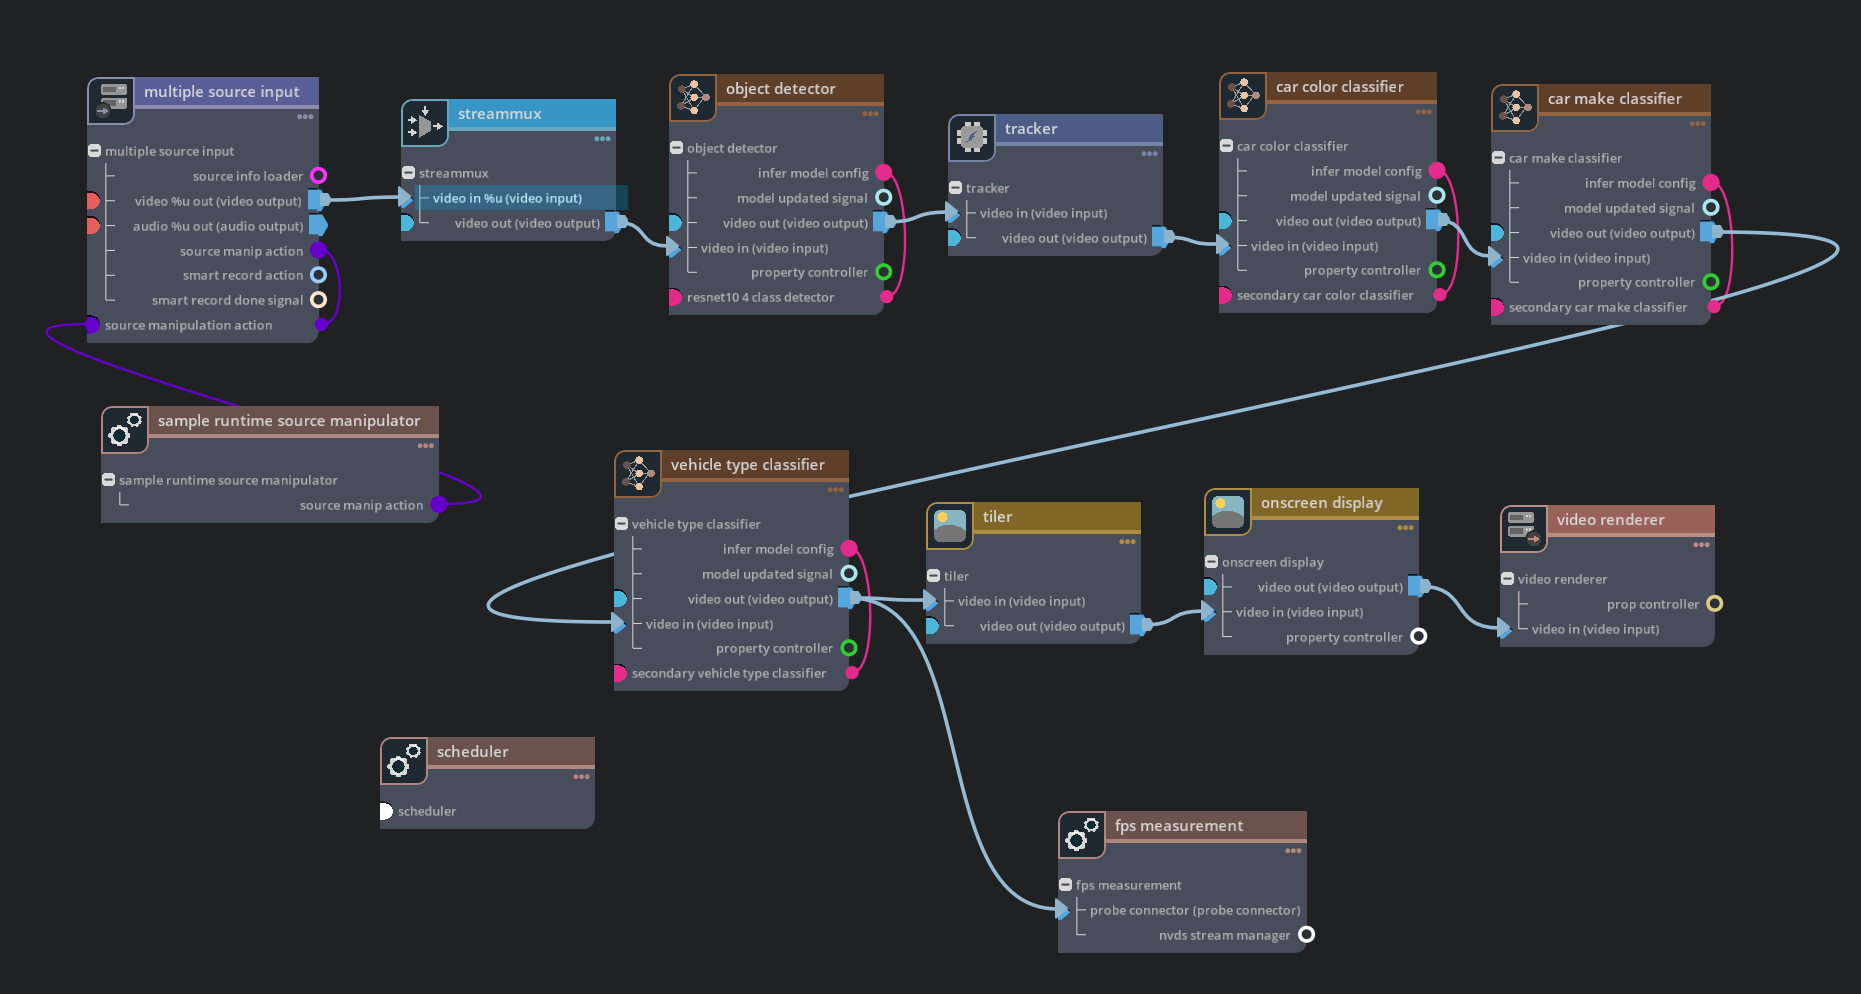Image resolution: width=1861 pixels, height=994 pixels.
Task: Open the three-dot menu on tiler node
Action: [1127, 542]
